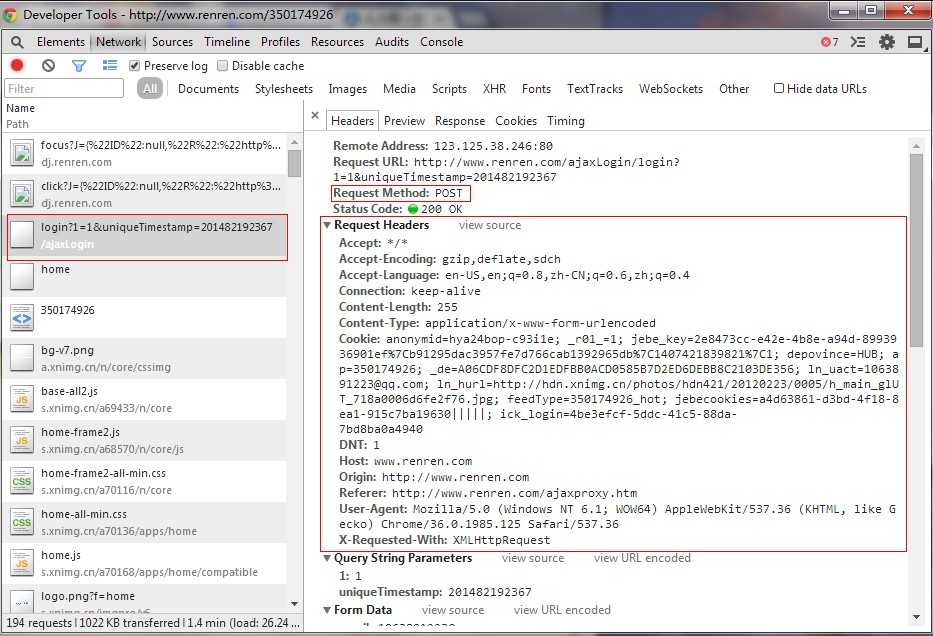Close the request details pane with the X
Image resolution: width=933 pixels, height=636 pixels.
point(315,115)
